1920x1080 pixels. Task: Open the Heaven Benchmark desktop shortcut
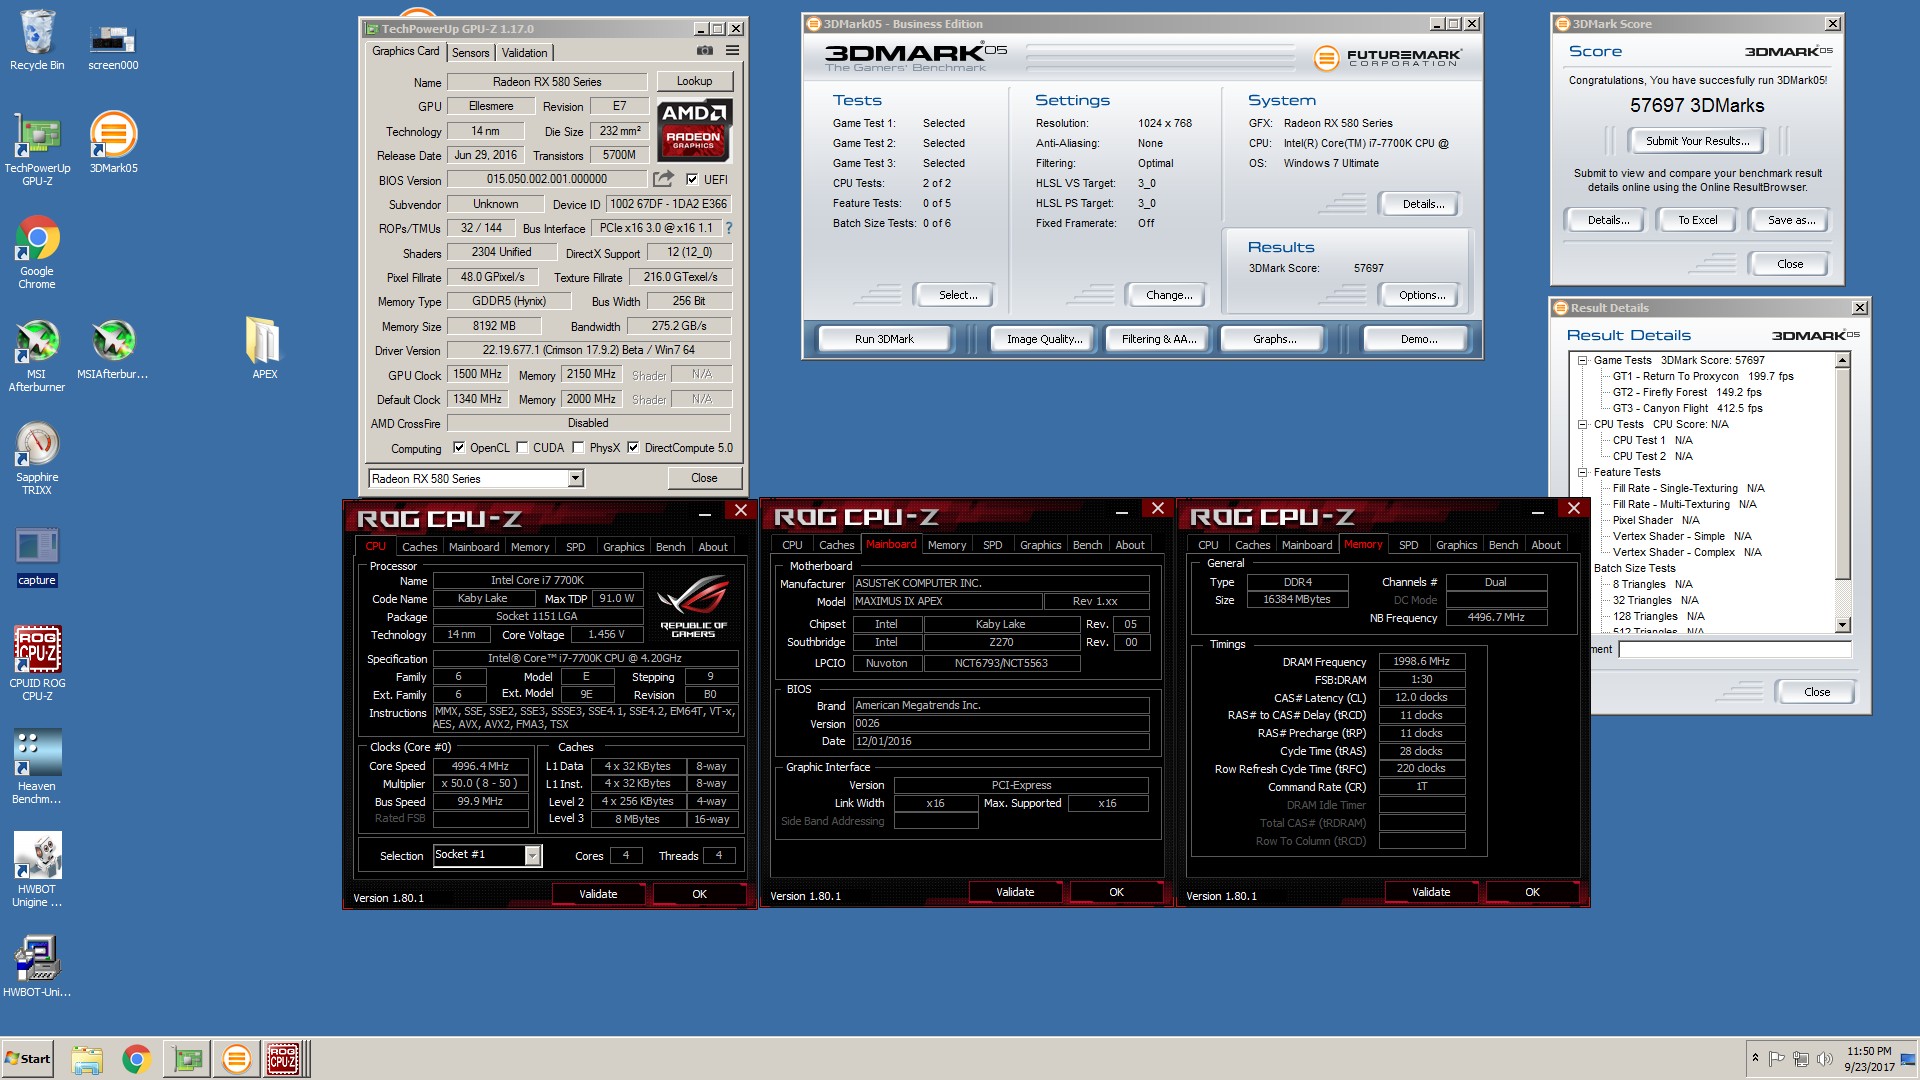tap(37, 767)
